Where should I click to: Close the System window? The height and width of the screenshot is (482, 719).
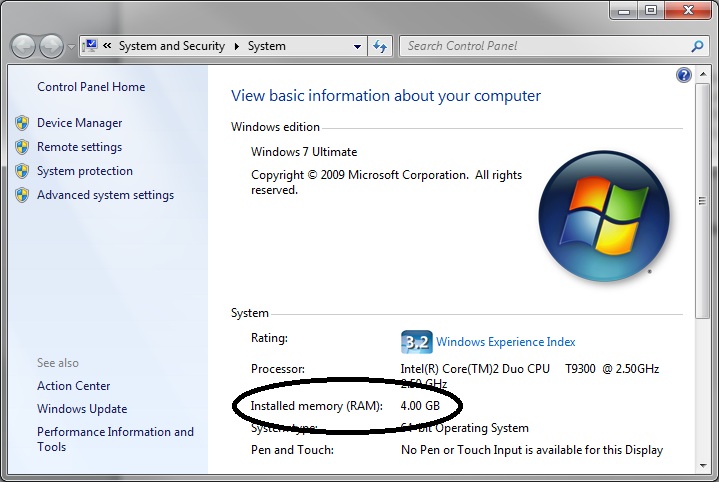click(x=688, y=10)
